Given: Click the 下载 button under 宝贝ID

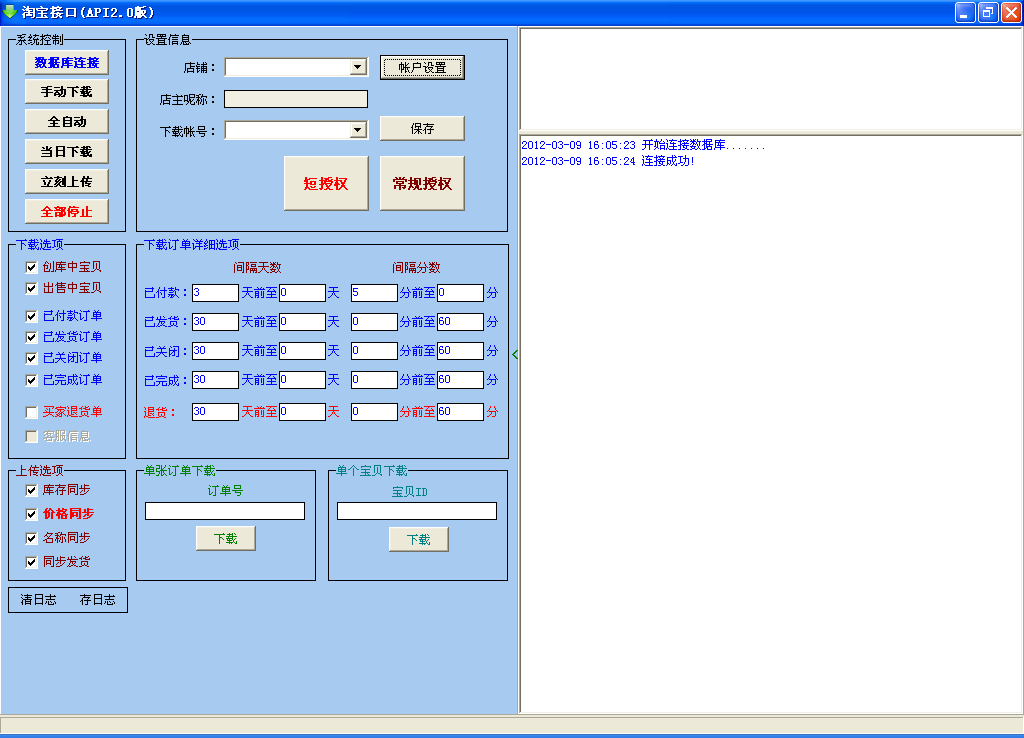Looking at the screenshot, I should click(x=418, y=539).
